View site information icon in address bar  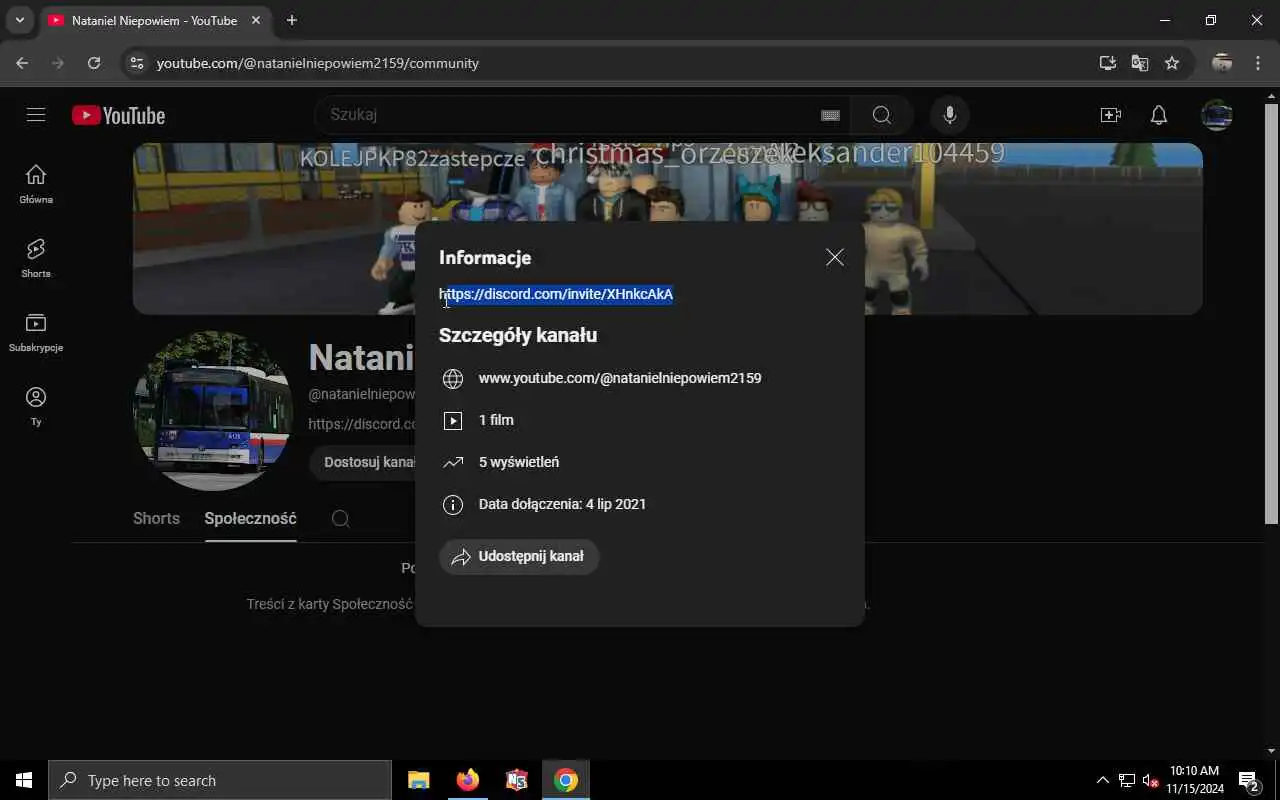[x=137, y=63]
